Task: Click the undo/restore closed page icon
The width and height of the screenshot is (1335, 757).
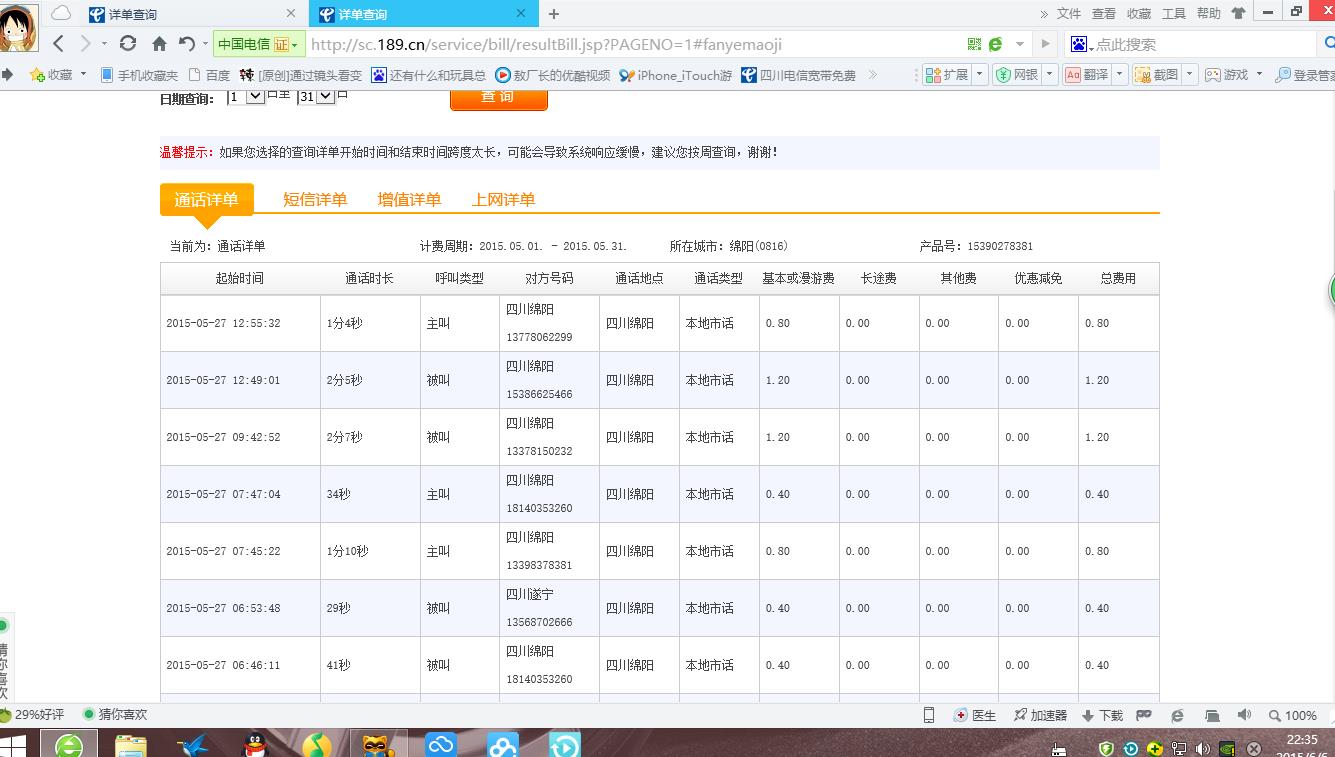Action: 187,44
